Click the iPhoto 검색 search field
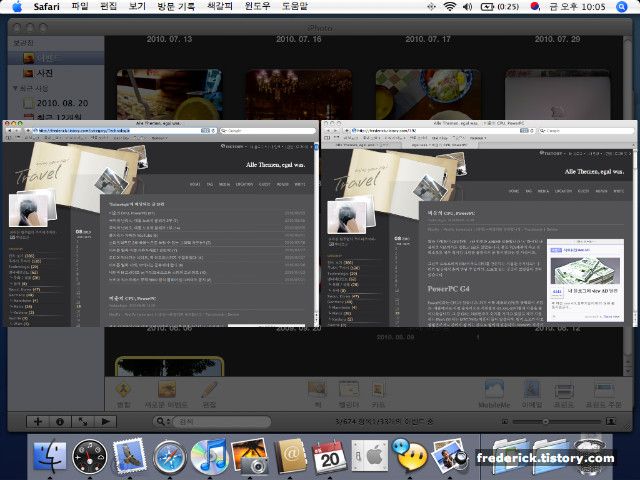The height and width of the screenshot is (480, 640). 222,421
